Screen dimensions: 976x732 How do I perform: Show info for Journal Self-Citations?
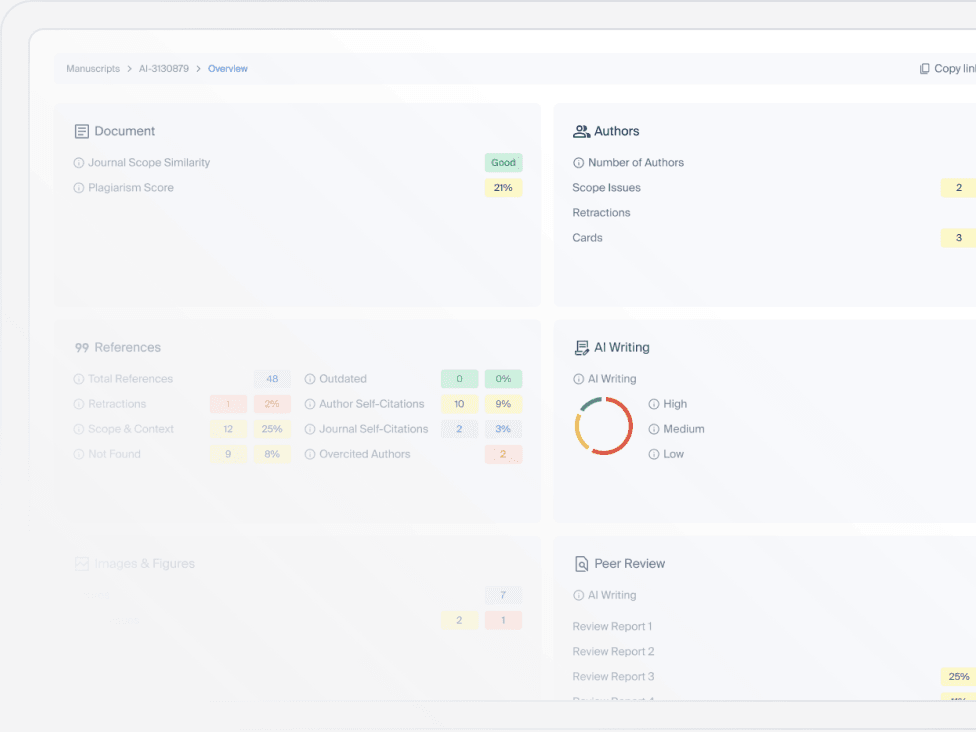310,429
